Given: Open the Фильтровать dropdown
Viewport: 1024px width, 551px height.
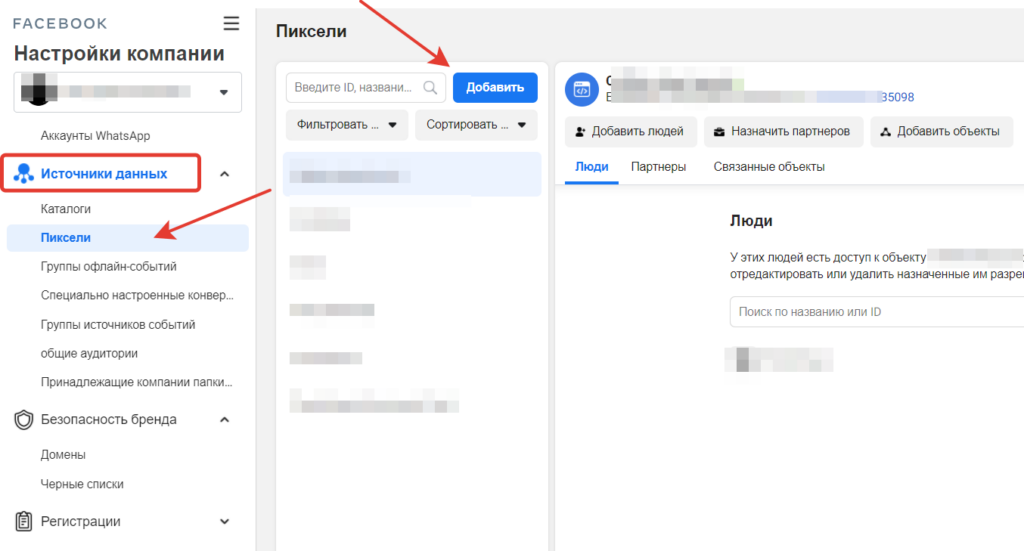Looking at the screenshot, I should coord(347,125).
